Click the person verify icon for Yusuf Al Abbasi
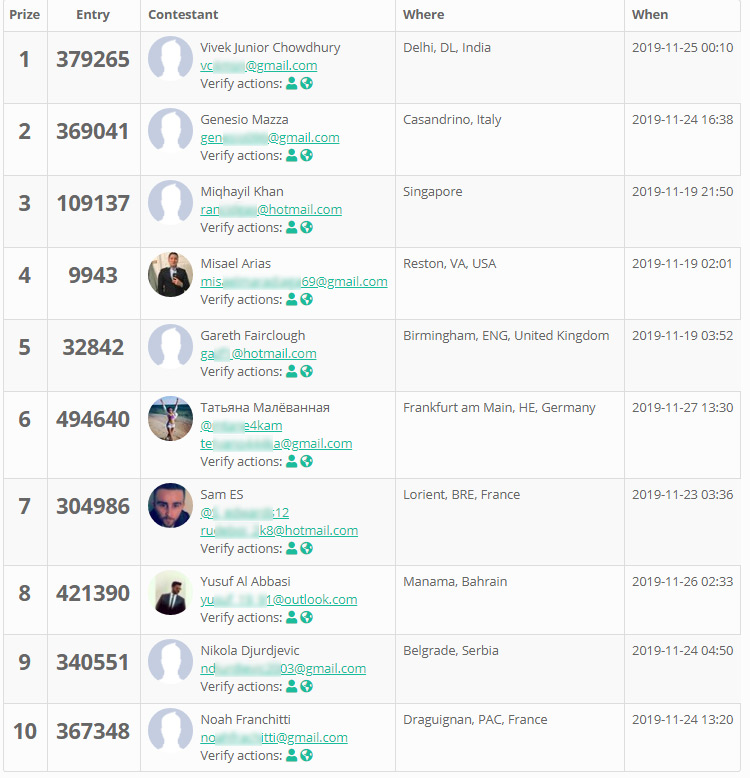Viewport: 750px width, 778px height. [292, 618]
